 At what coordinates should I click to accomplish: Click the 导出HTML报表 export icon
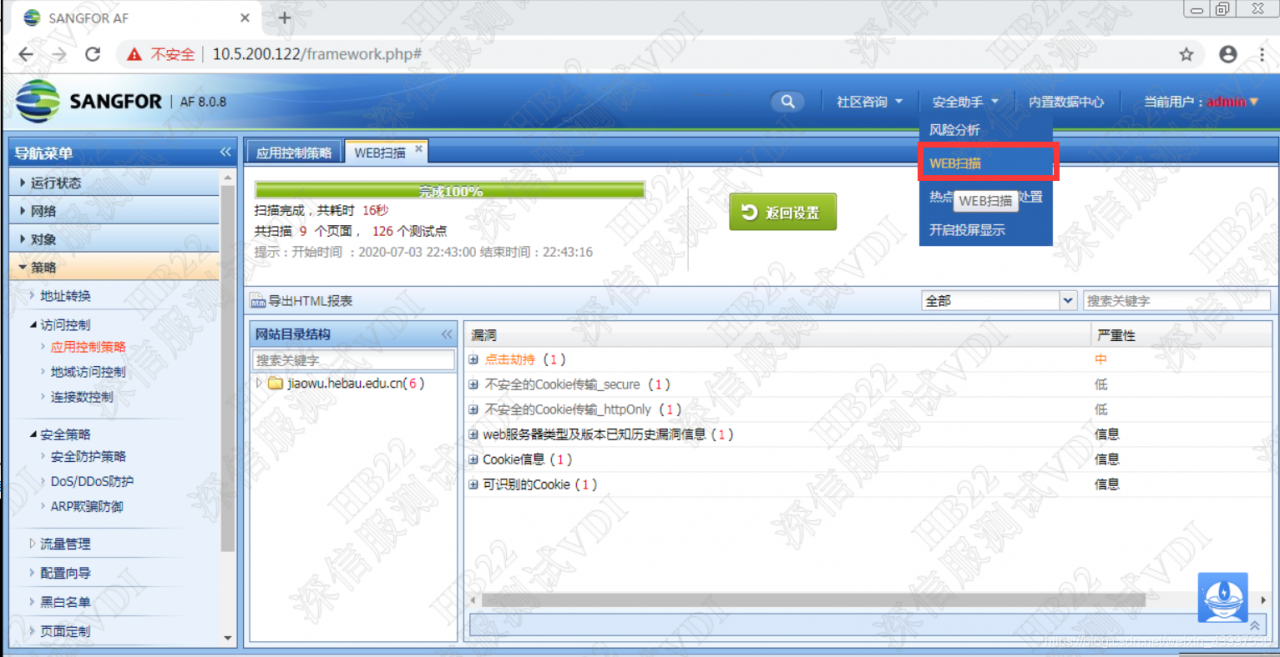point(258,301)
